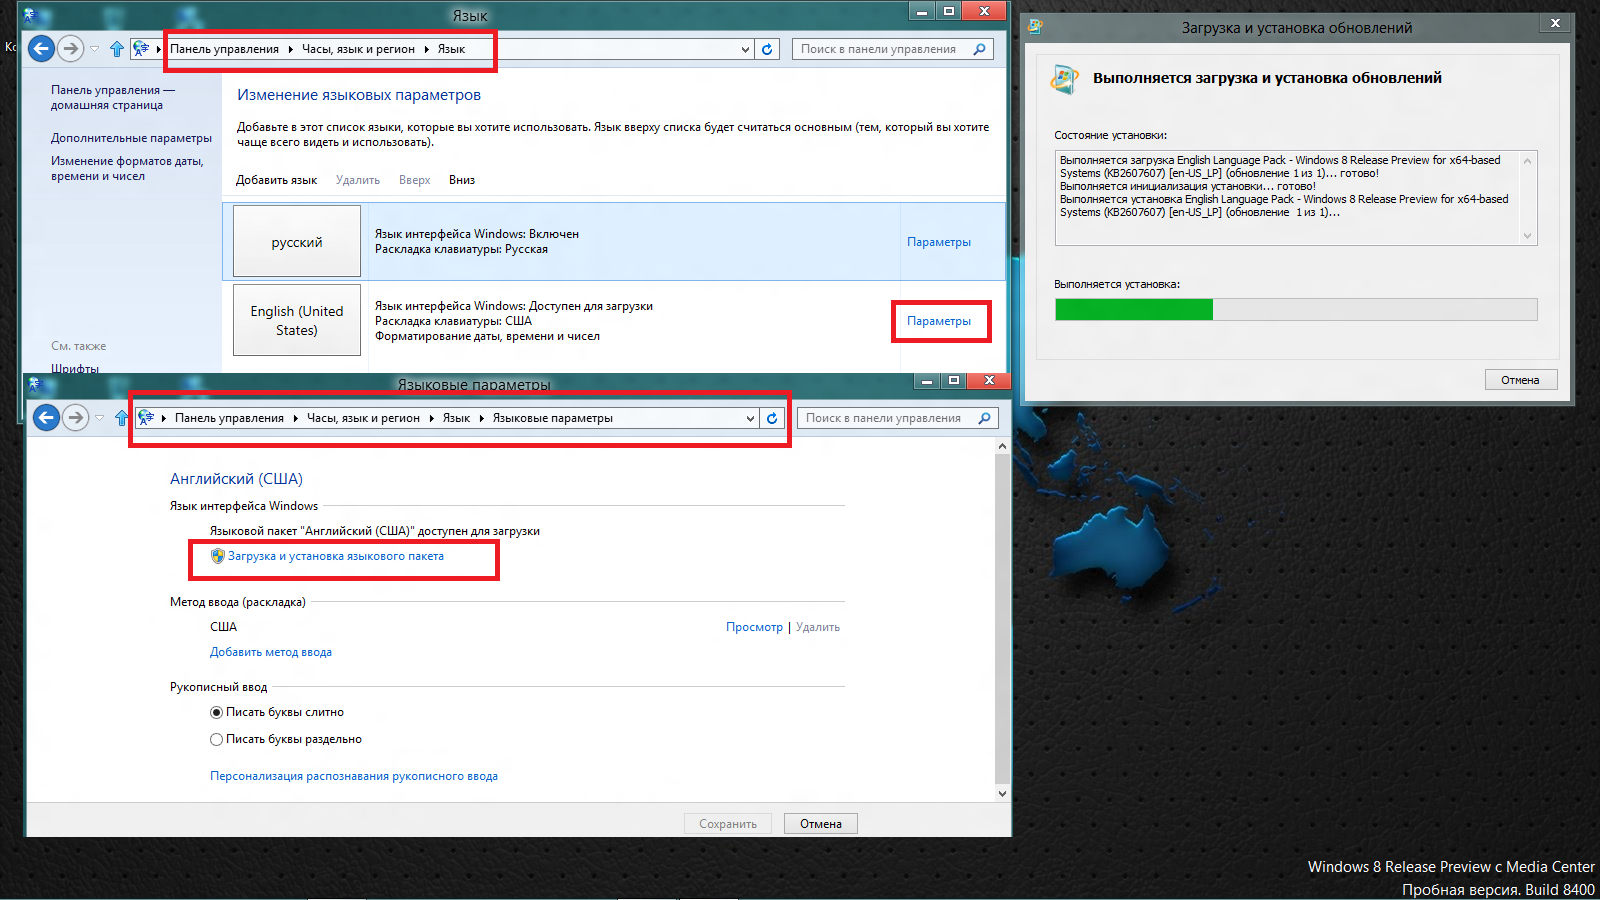The image size is (1600, 900).
Task: Click the Язык window title bar icon
Action: pyautogui.click(x=30, y=15)
